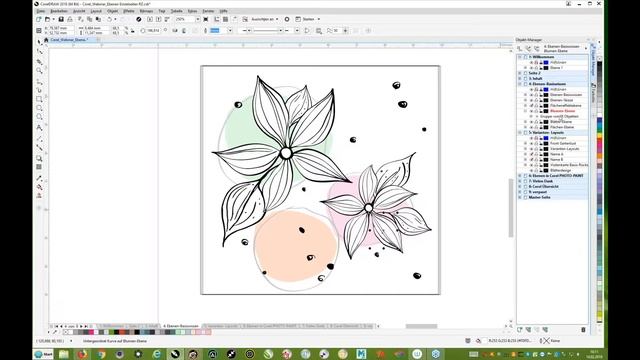Click the rotation angle input field

pyautogui.click(x=153, y=31)
